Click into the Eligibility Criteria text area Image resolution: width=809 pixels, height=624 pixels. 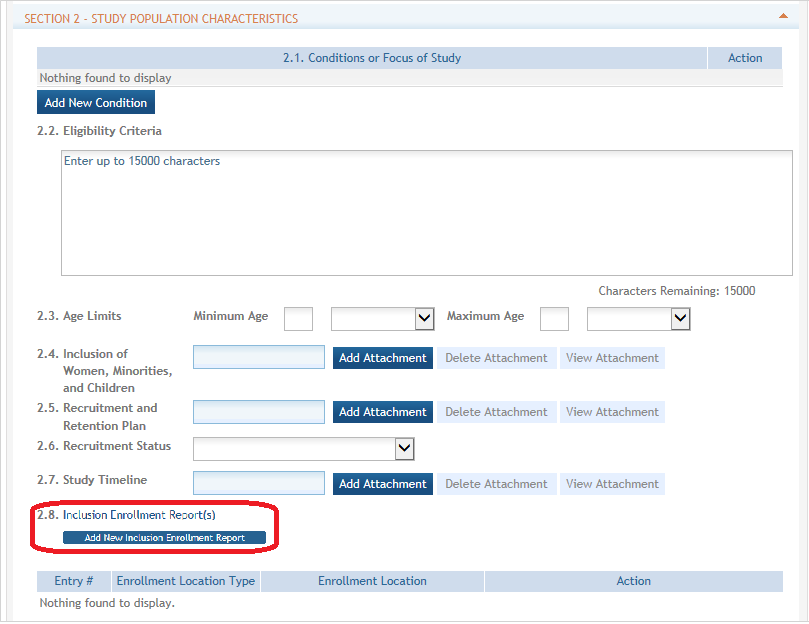427,213
